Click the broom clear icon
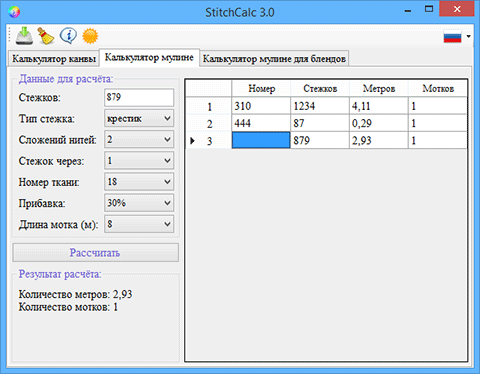 click(x=46, y=36)
